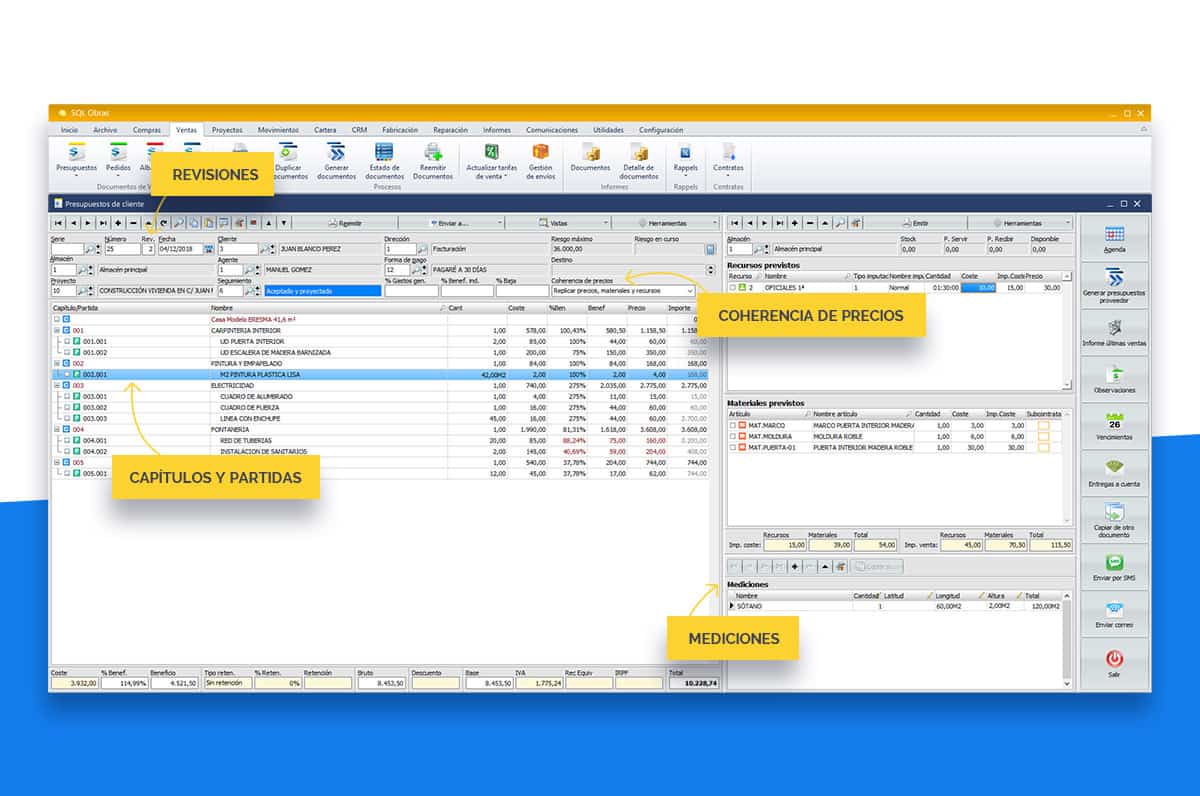
Task: Click Enviar por SMS icon
Action: pos(1114,565)
